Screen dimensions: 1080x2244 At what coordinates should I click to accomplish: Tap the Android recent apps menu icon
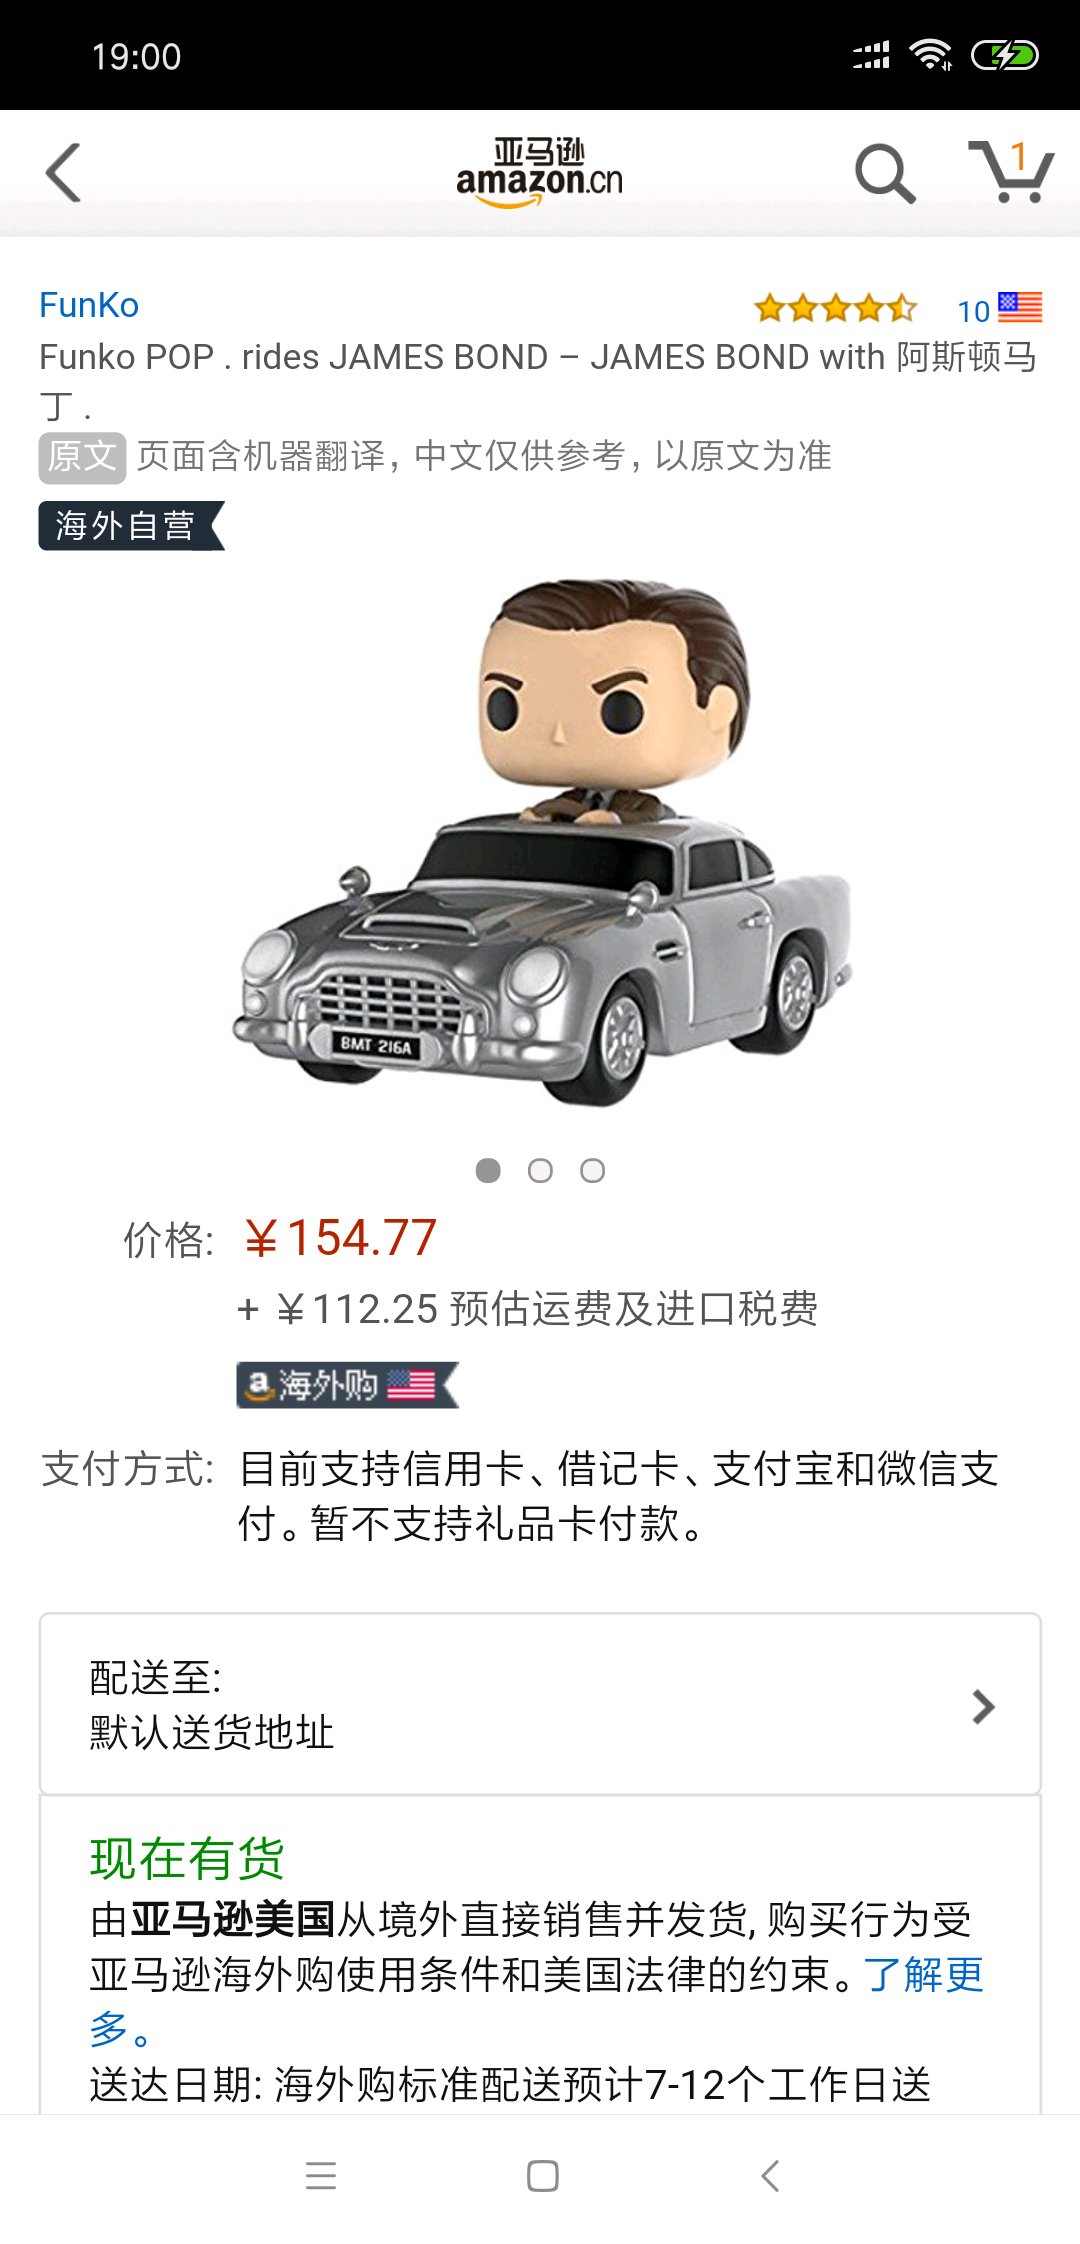pos(321,2176)
